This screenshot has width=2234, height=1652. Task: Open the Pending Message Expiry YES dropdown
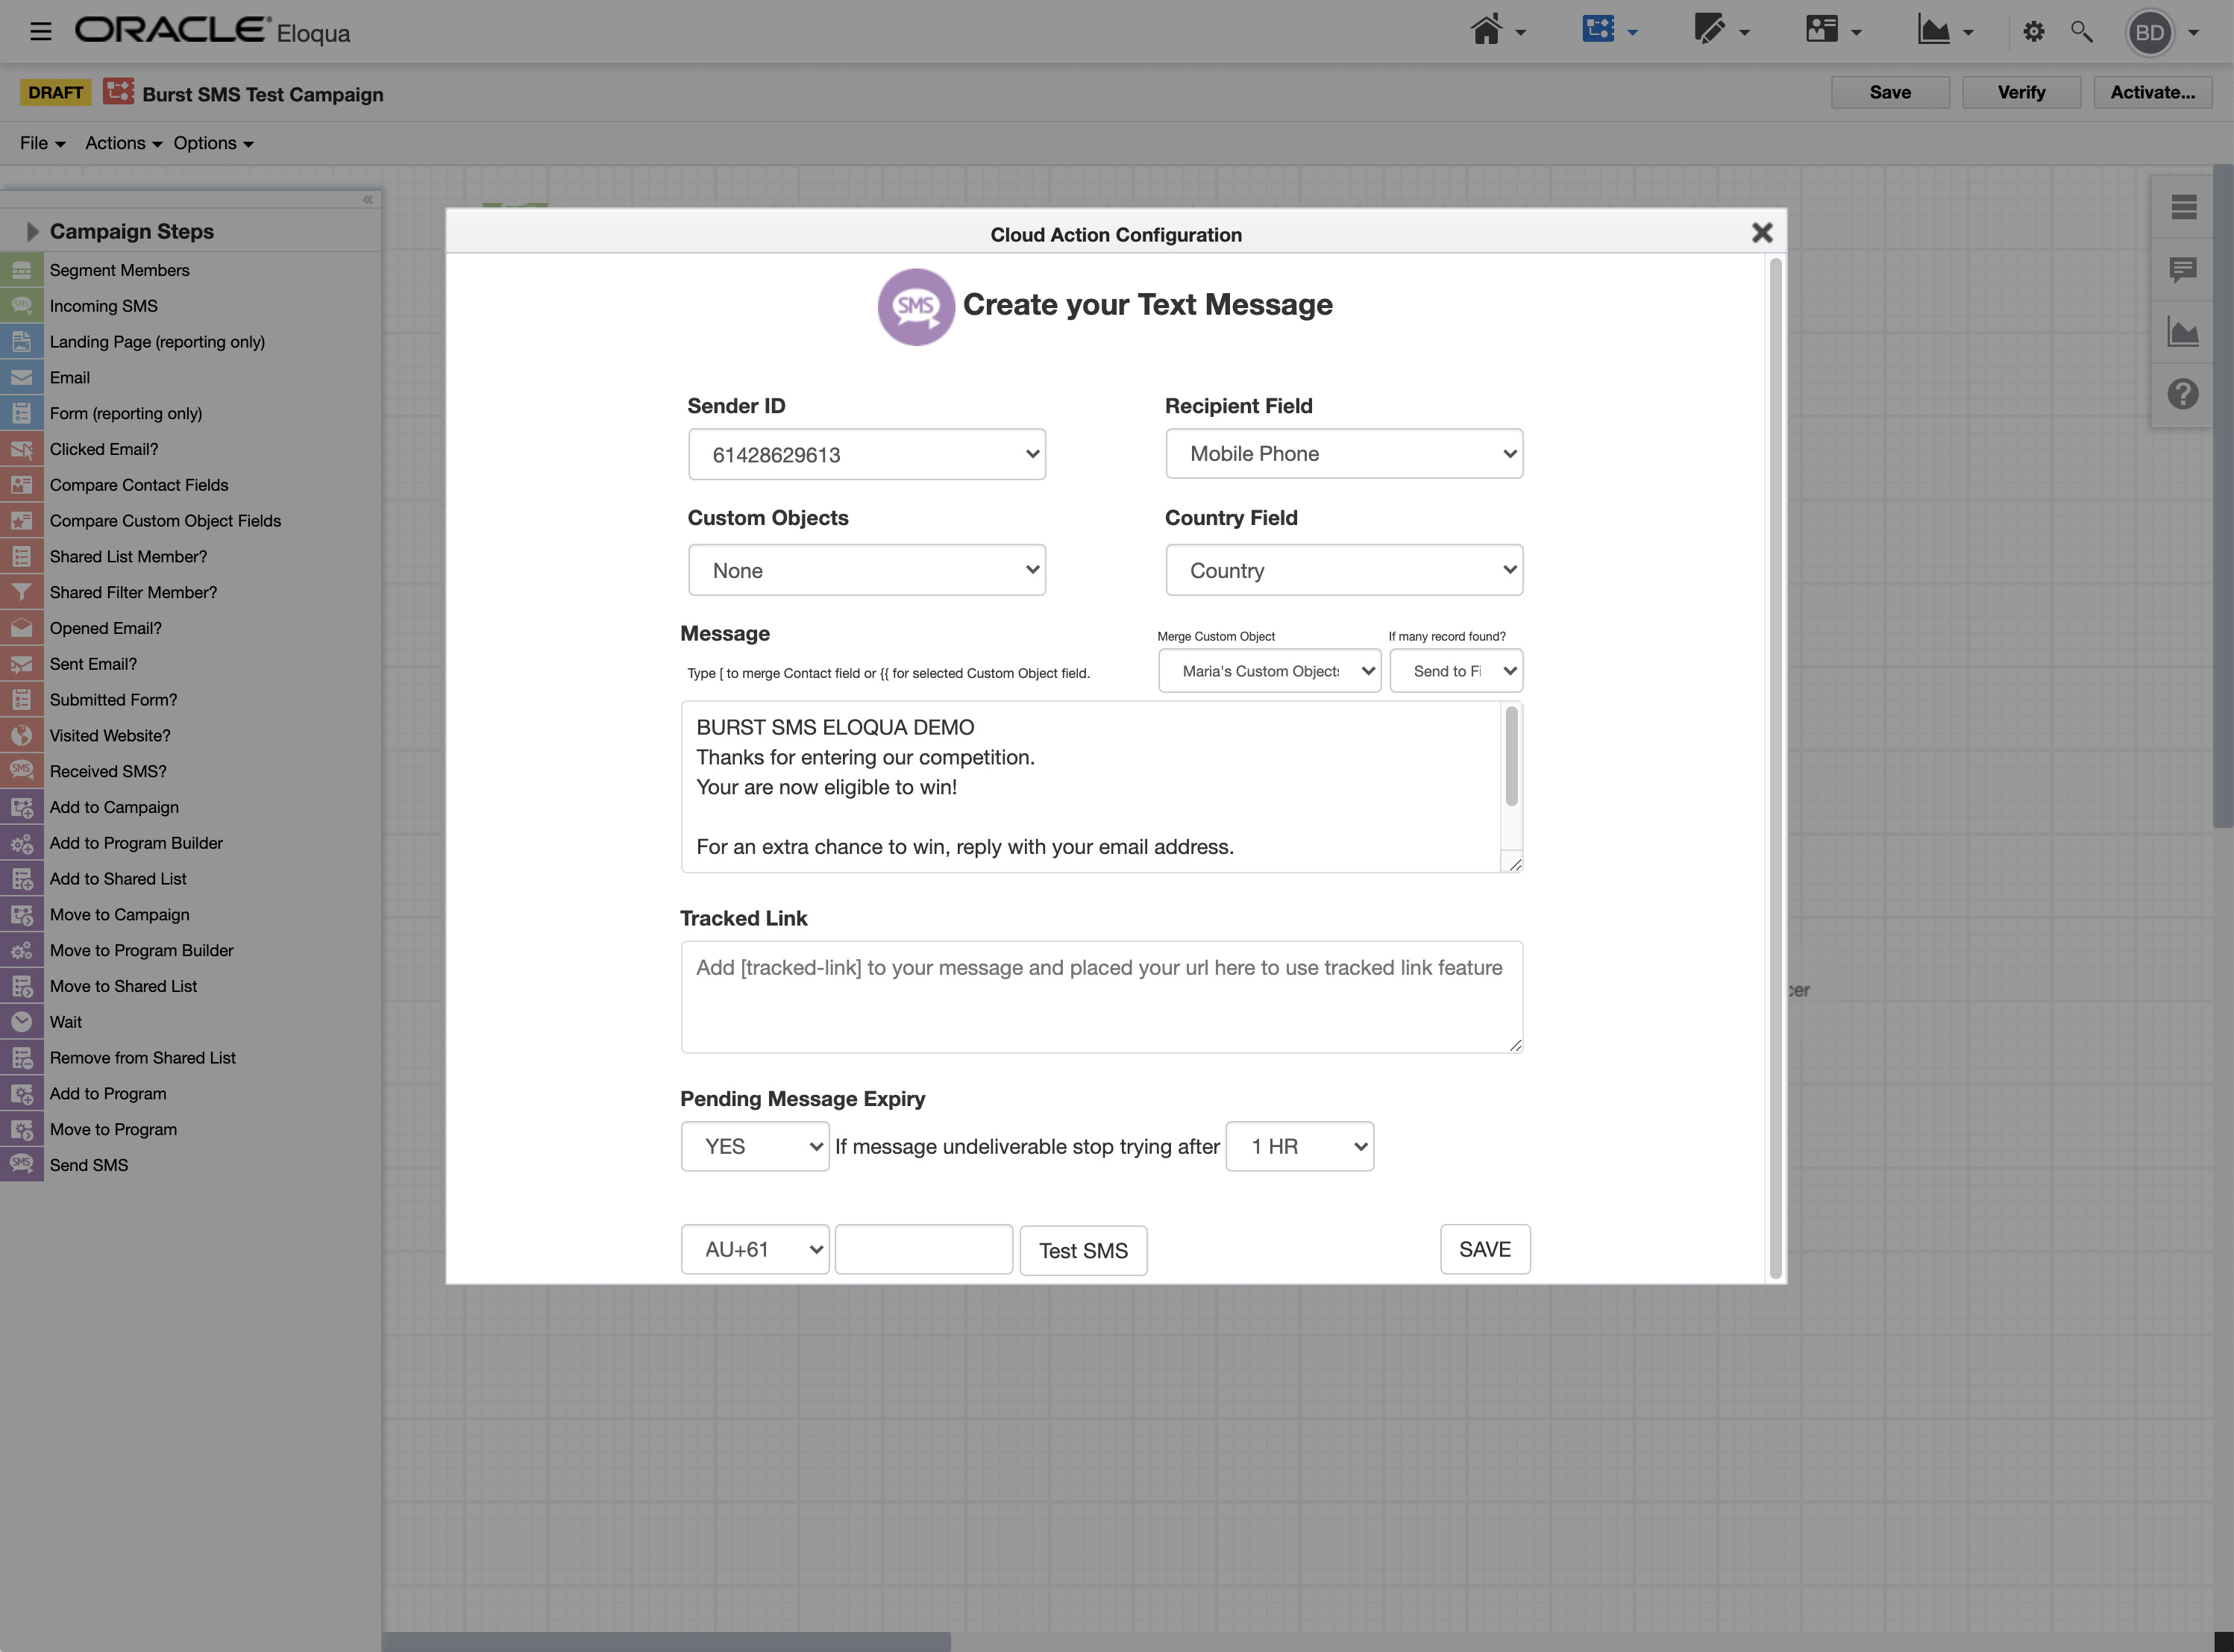(x=754, y=1147)
